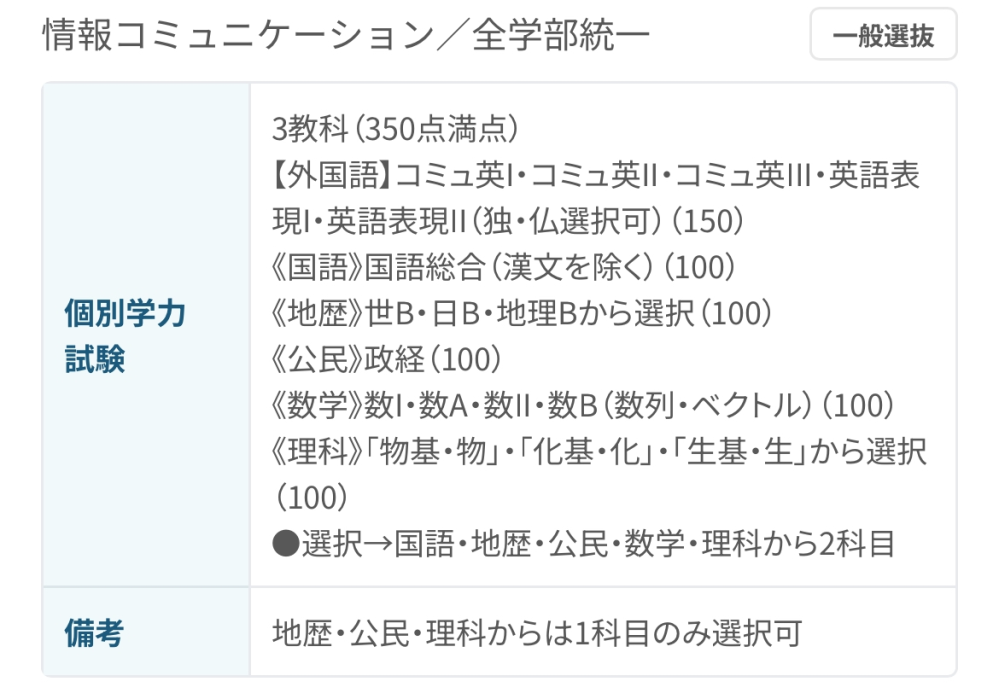Click the arrow after 選択
The image size is (999, 699).
point(378,544)
